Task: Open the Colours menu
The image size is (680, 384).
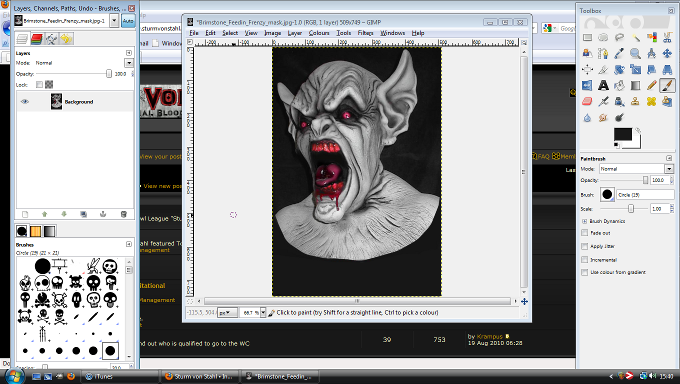Action: pos(319,33)
